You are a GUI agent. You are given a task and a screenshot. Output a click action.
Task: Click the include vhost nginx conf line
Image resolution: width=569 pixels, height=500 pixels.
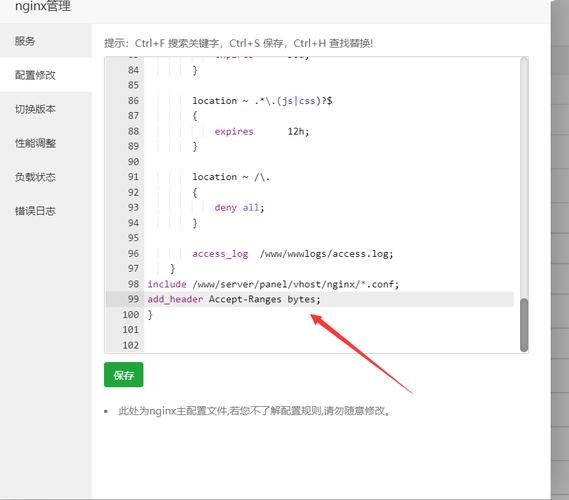273,284
